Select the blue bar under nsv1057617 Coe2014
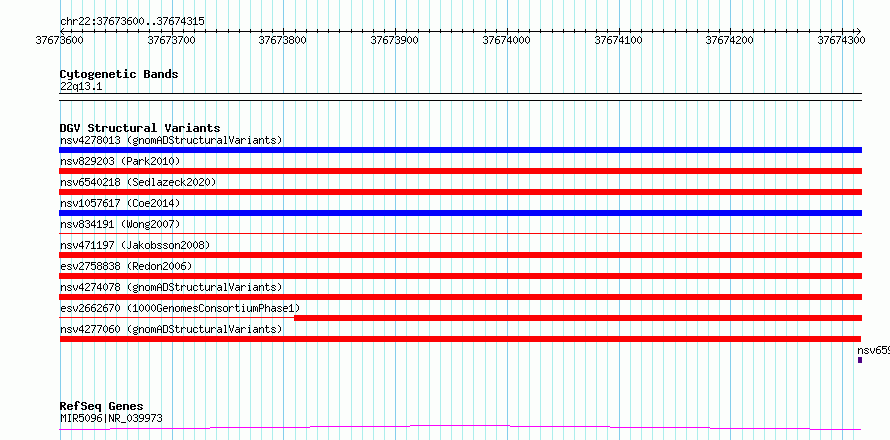Screen dimensions: 890x440 coord(460,213)
